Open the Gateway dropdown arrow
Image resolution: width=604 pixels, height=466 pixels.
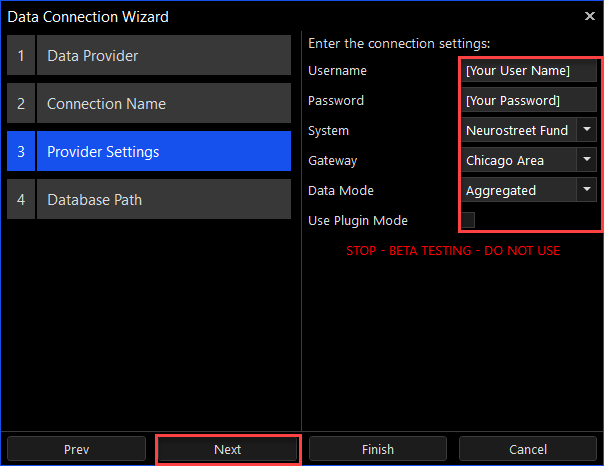[586, 160]
